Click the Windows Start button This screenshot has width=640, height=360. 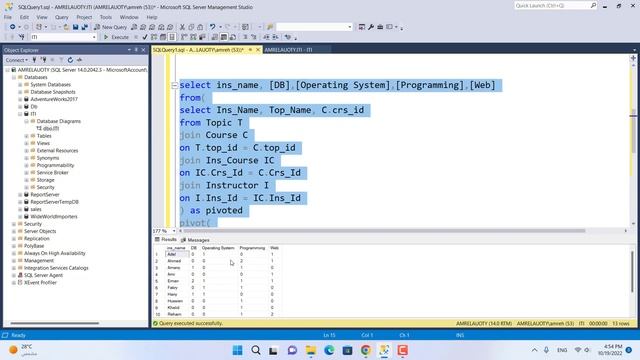coord(237,350)
